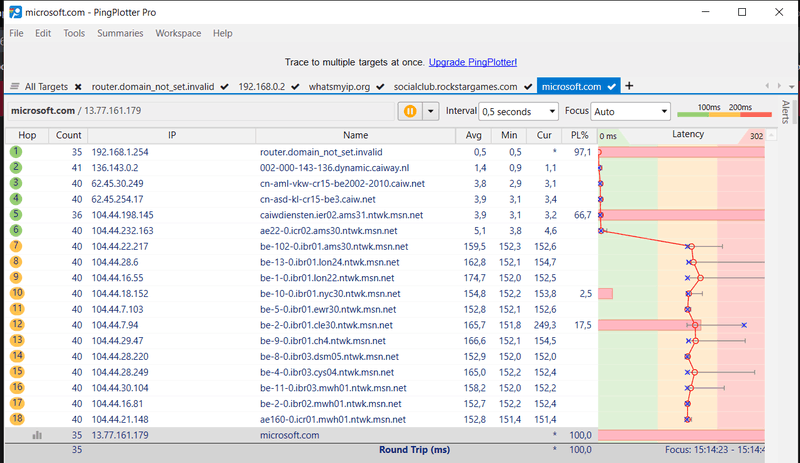The height and width of the screenshot is (463, 800).
Task: Sort by the Hop column header
Action: [x=27, y=135]
